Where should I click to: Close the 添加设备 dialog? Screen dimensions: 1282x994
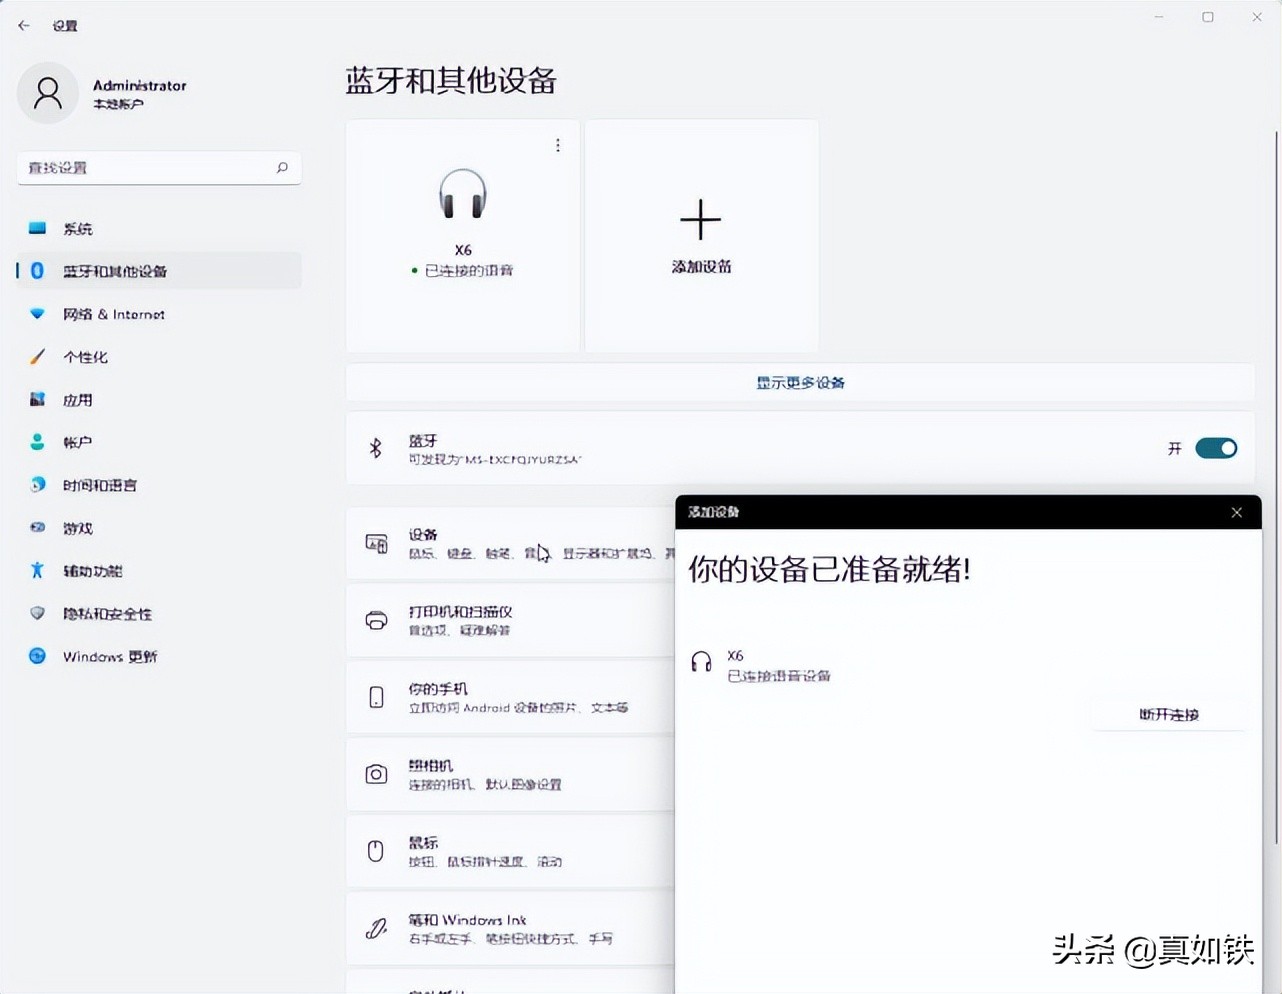(1236, 512)
